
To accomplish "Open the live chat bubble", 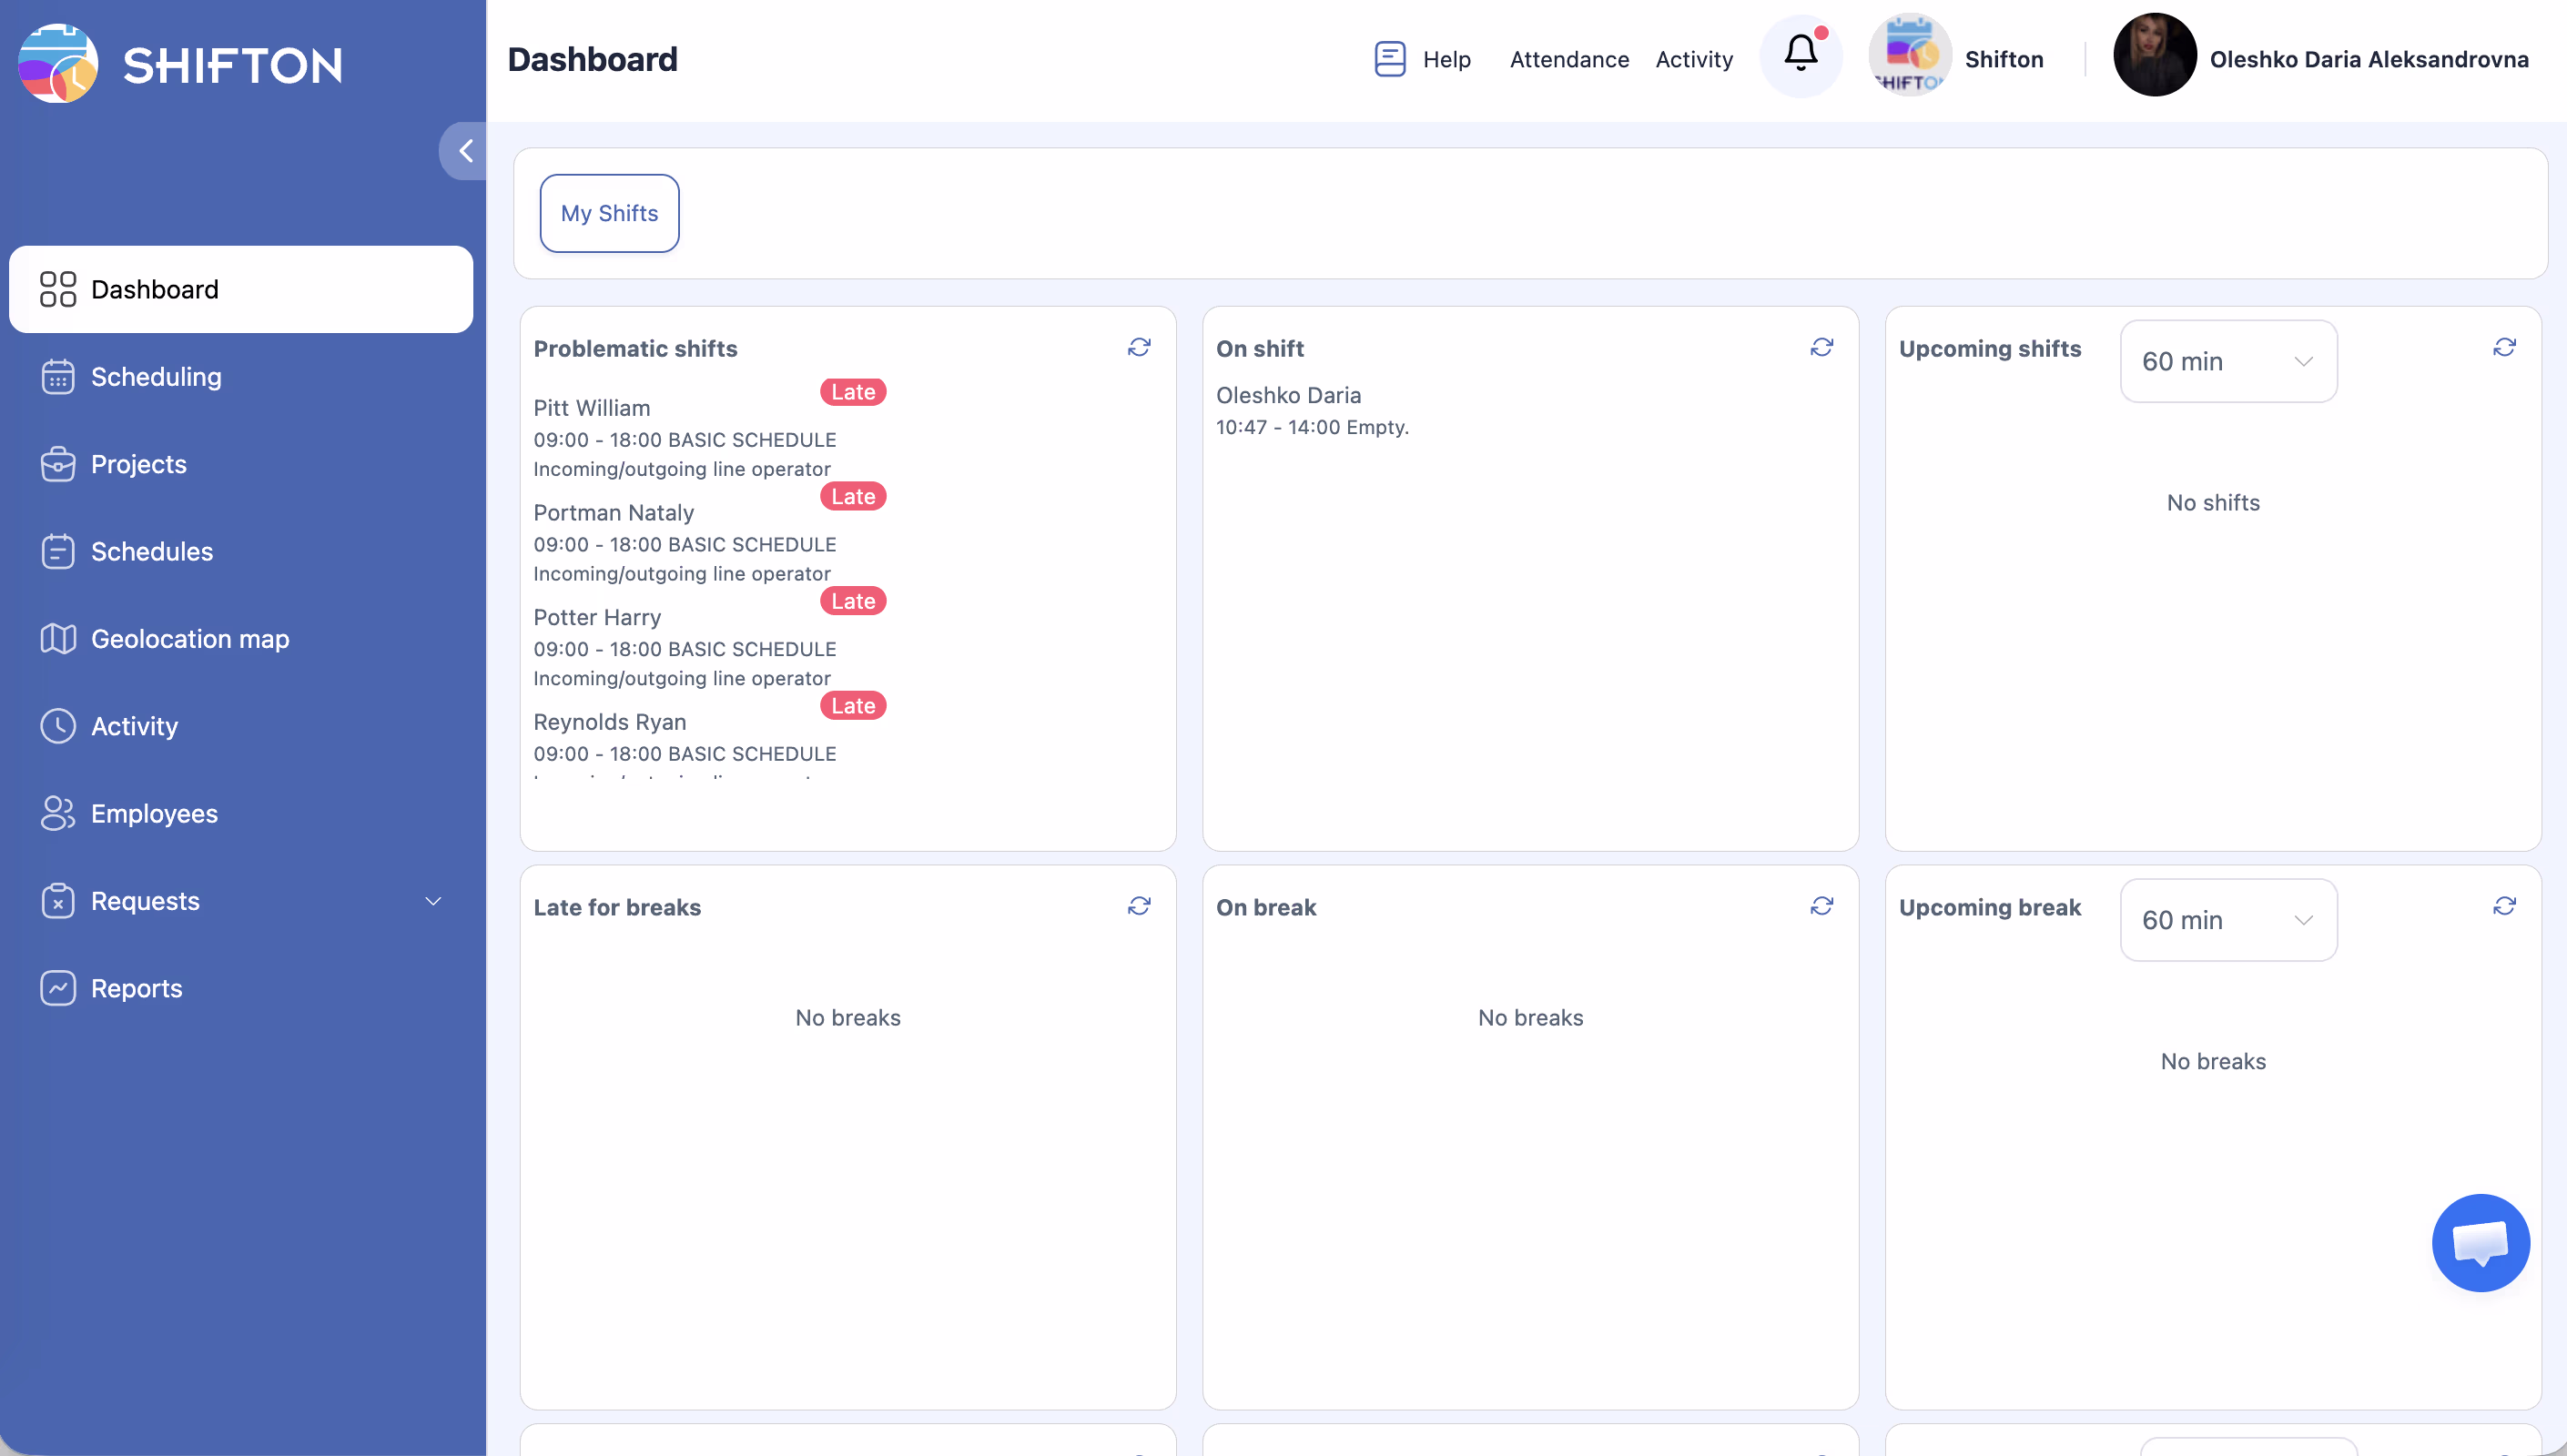I will click(2480, 1243).
